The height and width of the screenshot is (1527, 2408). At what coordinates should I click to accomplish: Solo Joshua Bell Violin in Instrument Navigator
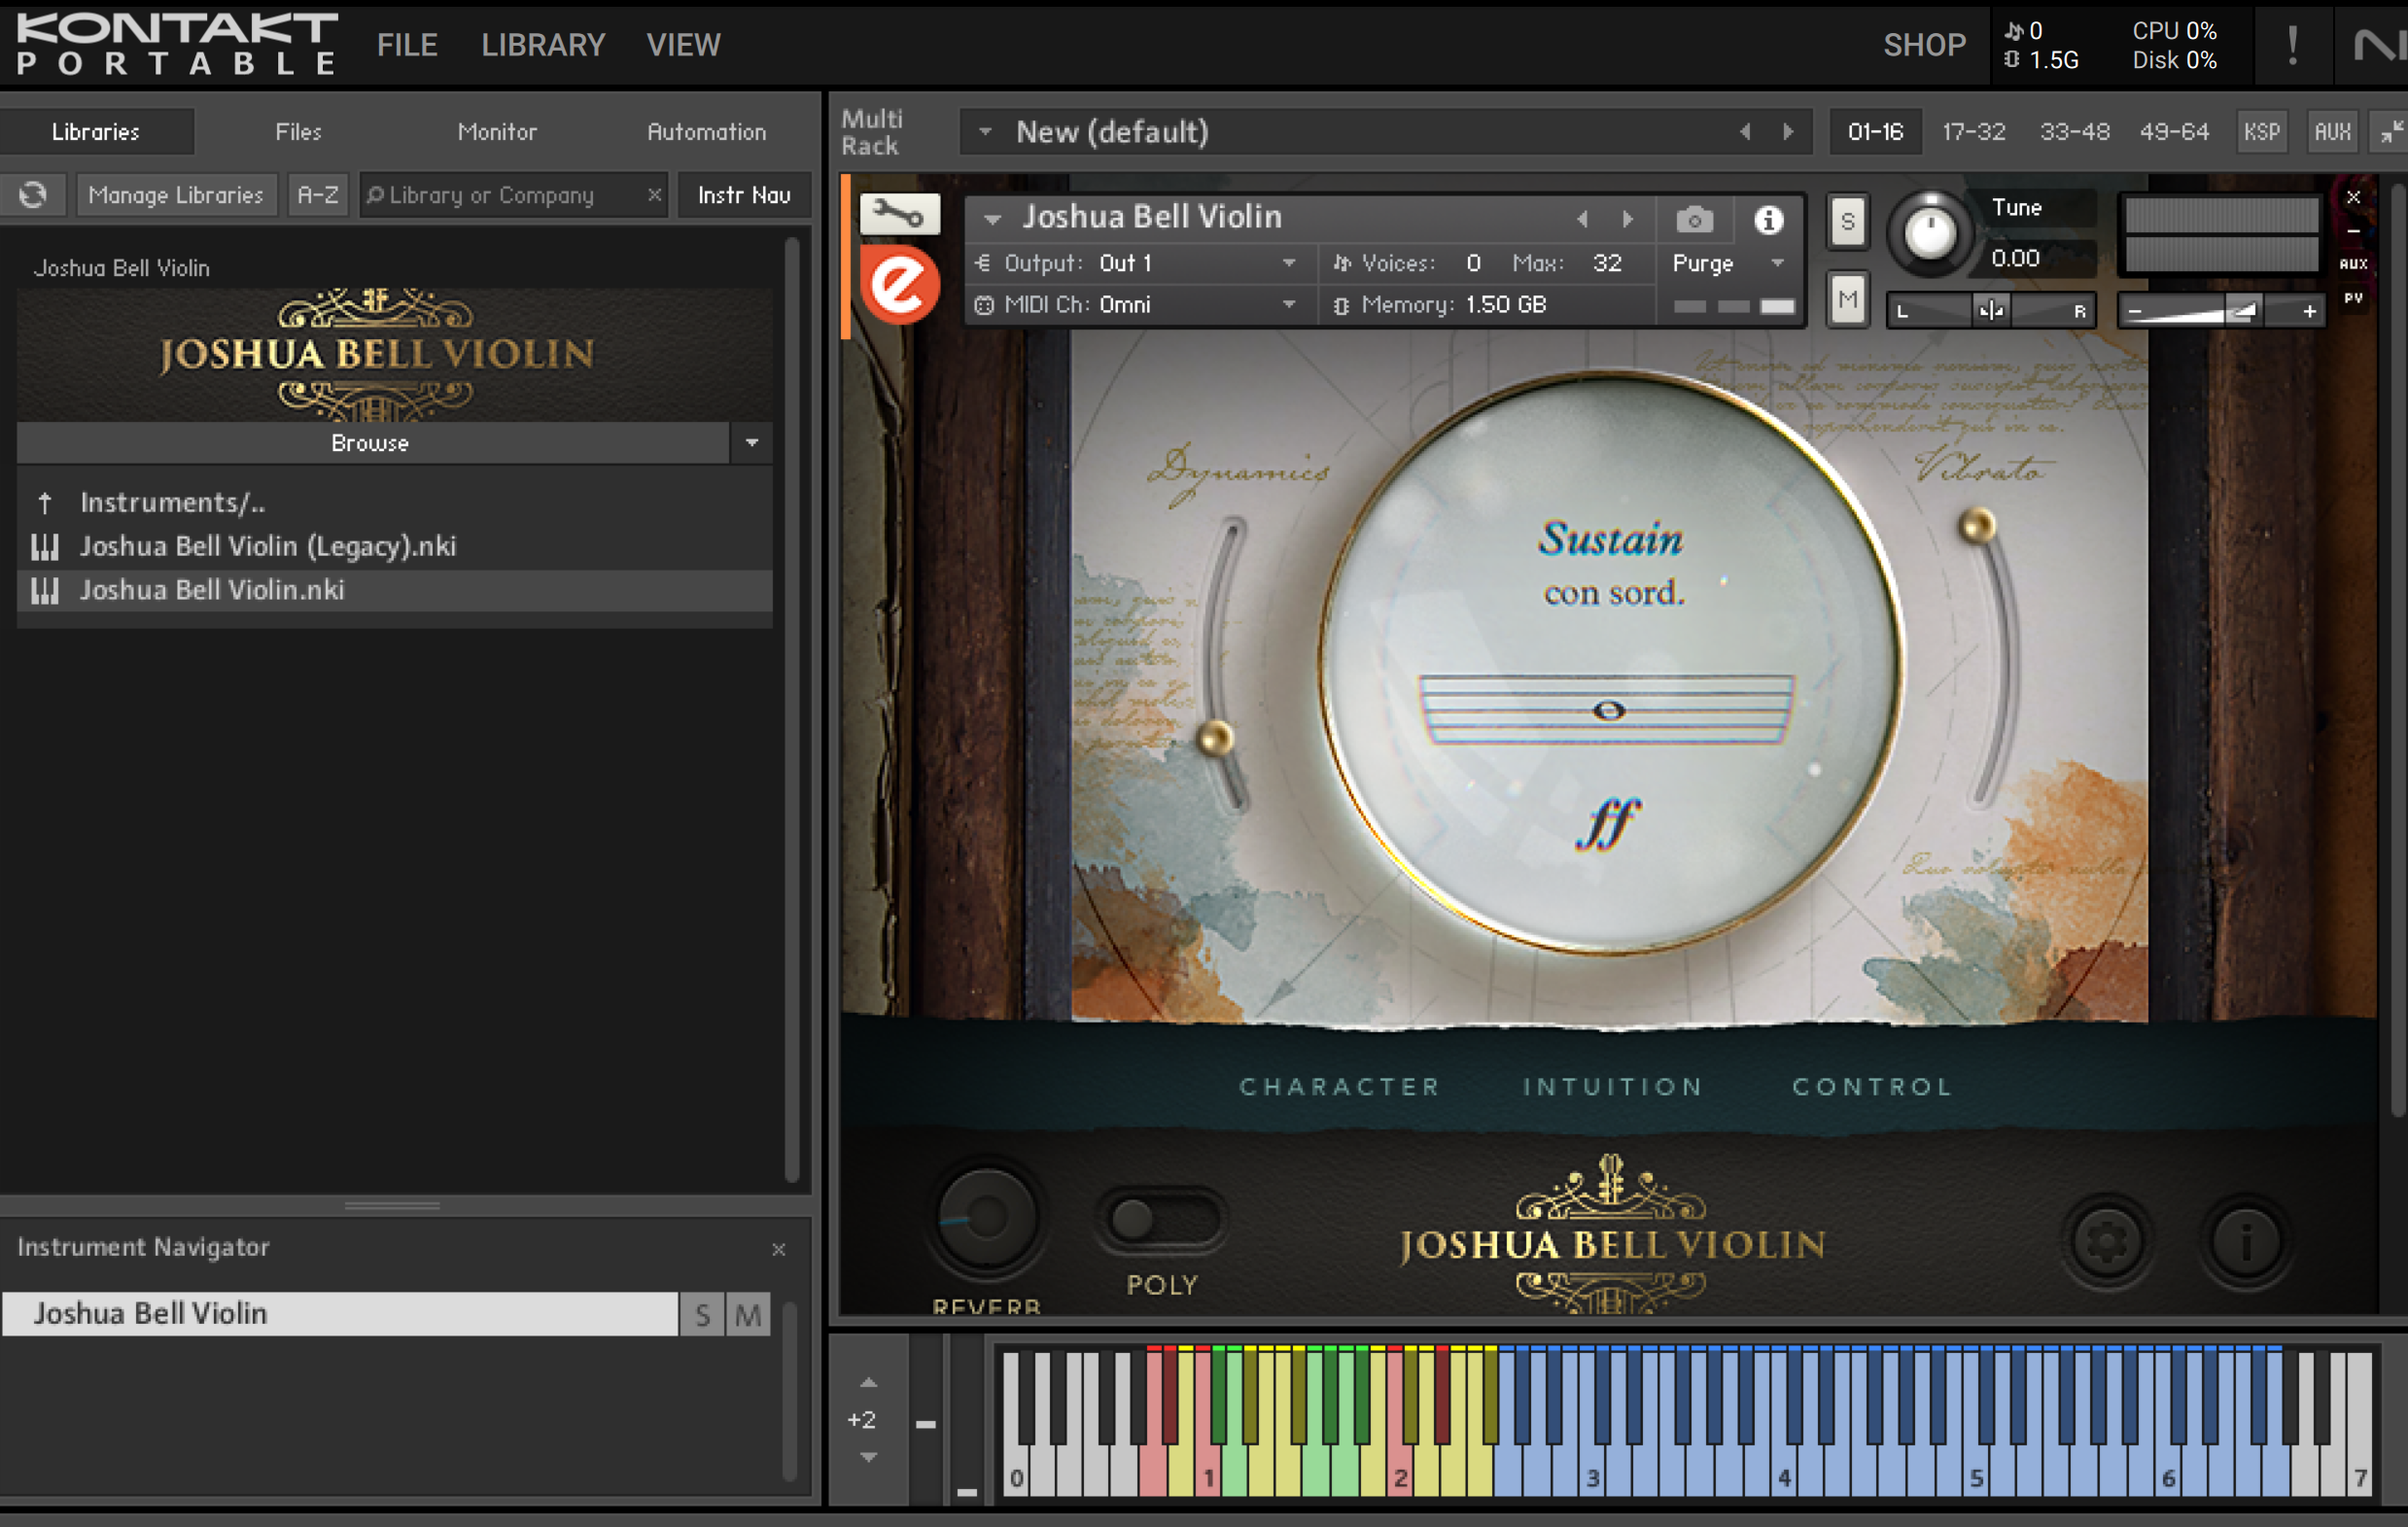[x=703, y=1314]
